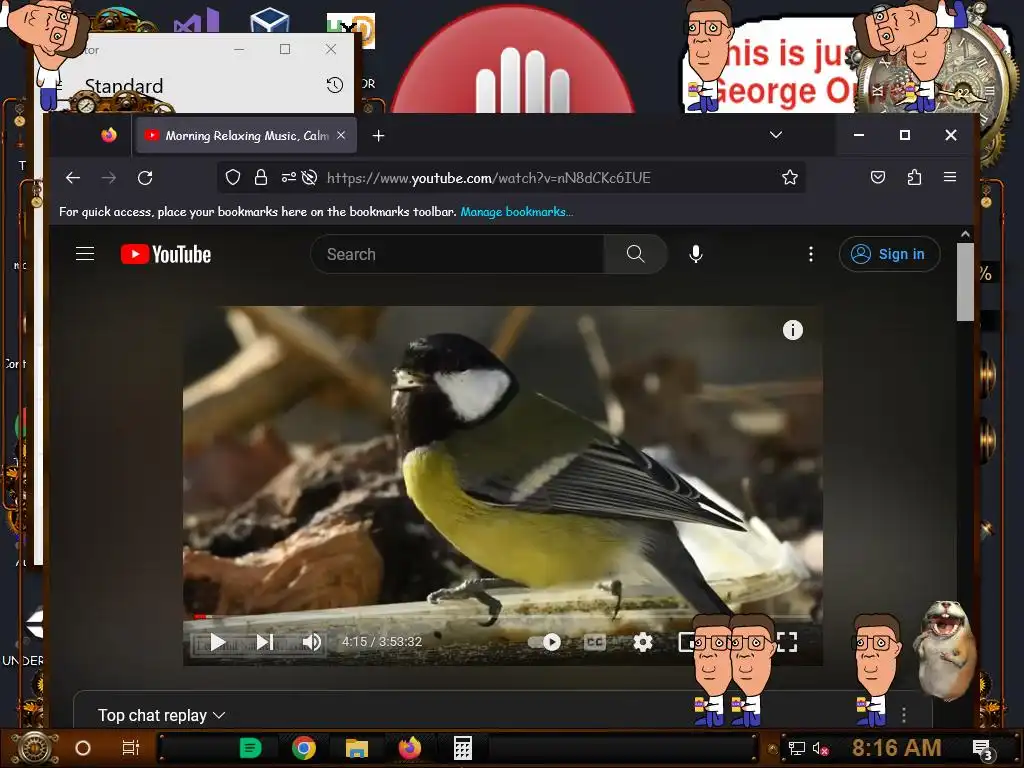The height and width of the screenshot is (768, 1024).
Task: Click the 8:16 AM taskbar clock
Action: (897, 748)
